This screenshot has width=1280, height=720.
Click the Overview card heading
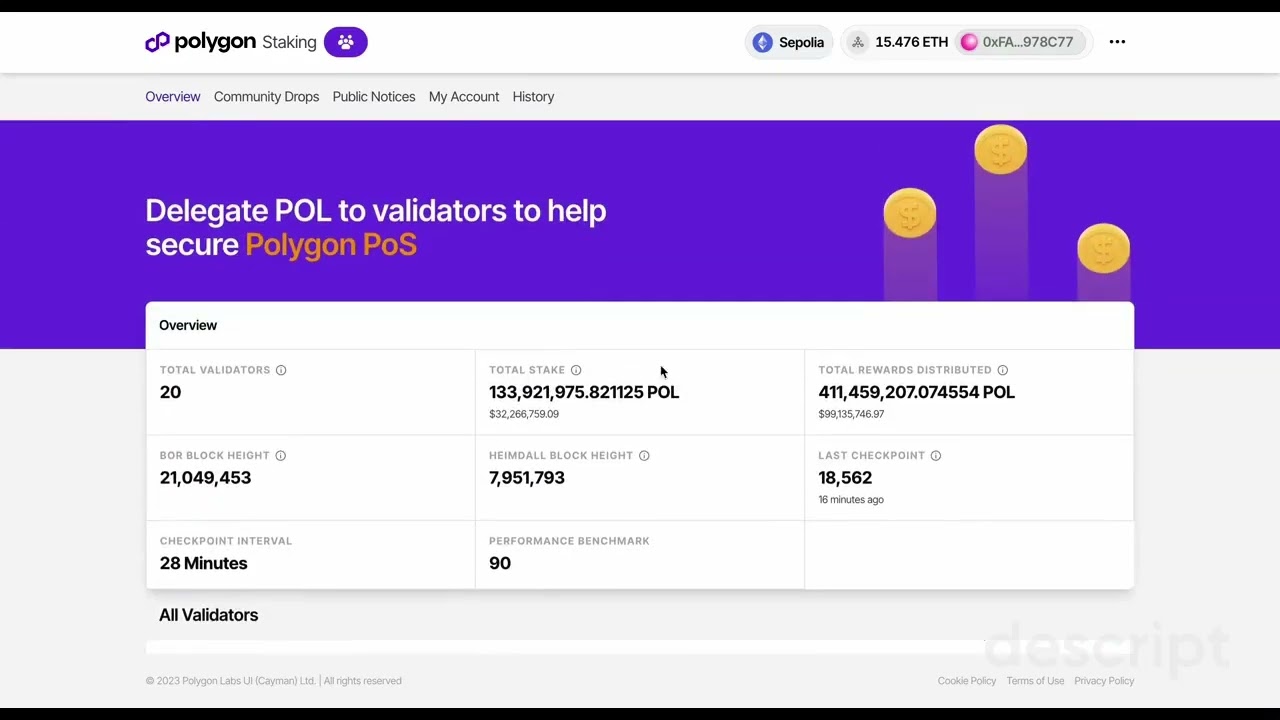pyautogui.click(x=188, y=325)
